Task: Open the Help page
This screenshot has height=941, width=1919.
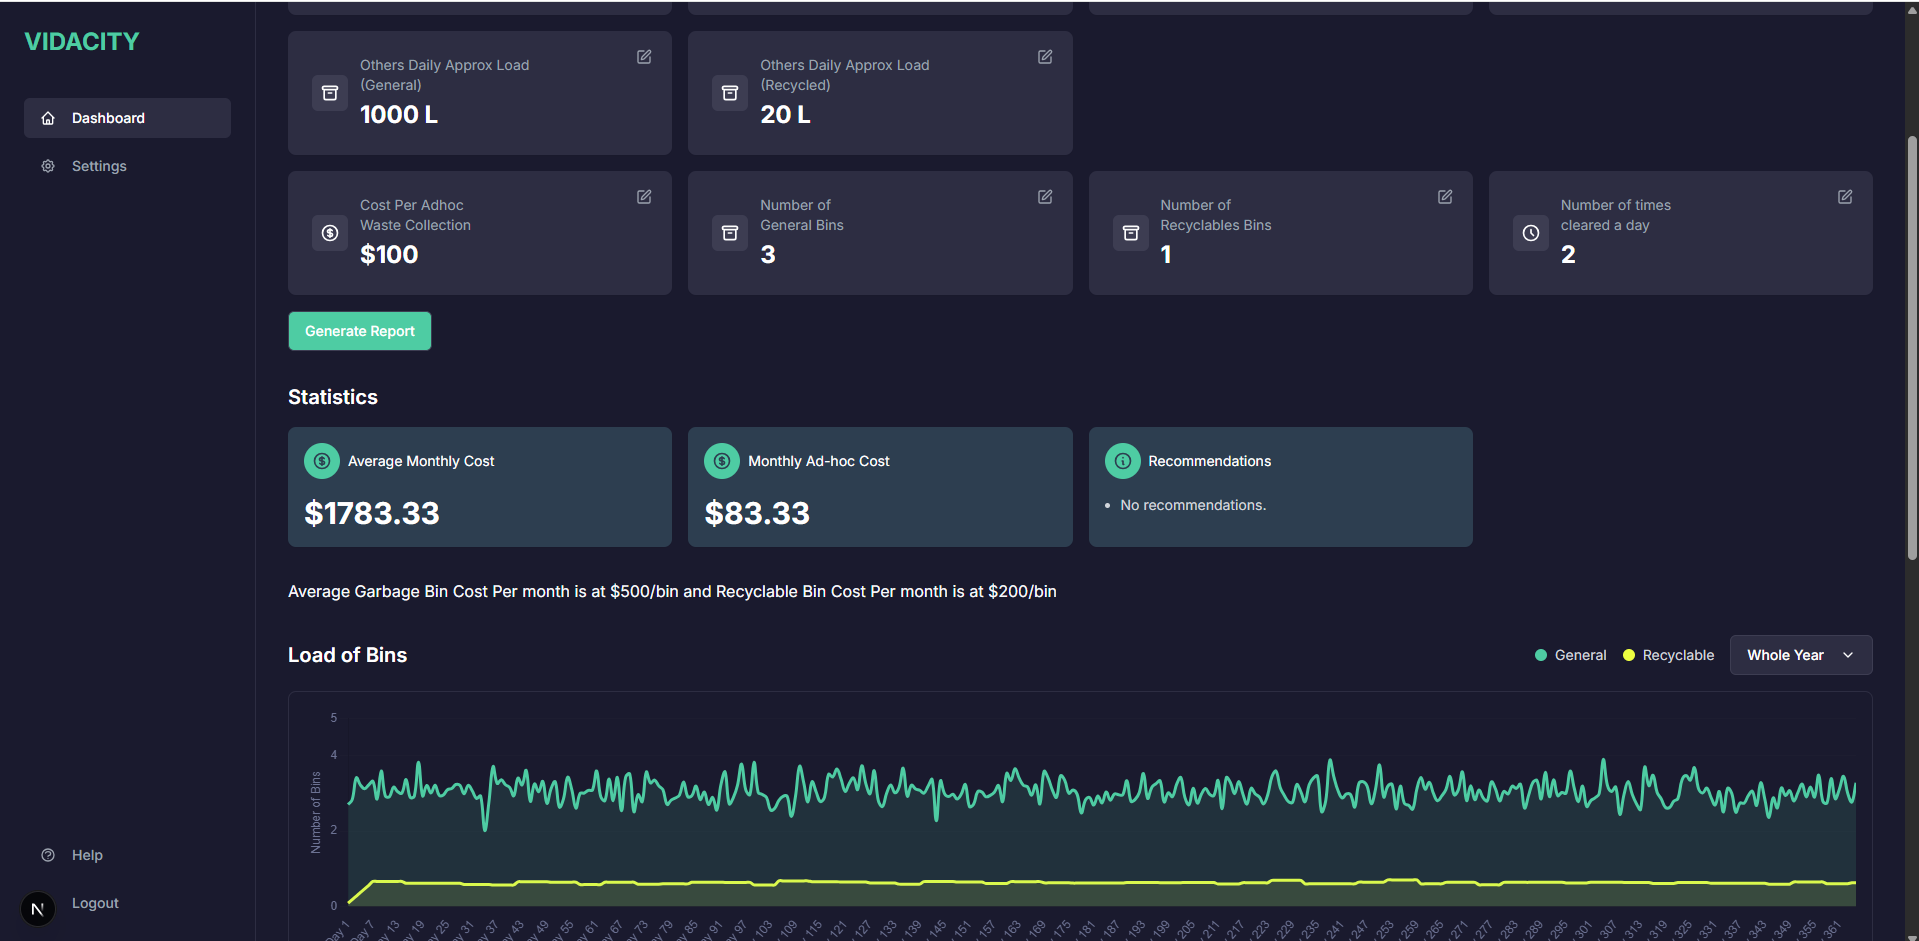Action: coord(87,855)
